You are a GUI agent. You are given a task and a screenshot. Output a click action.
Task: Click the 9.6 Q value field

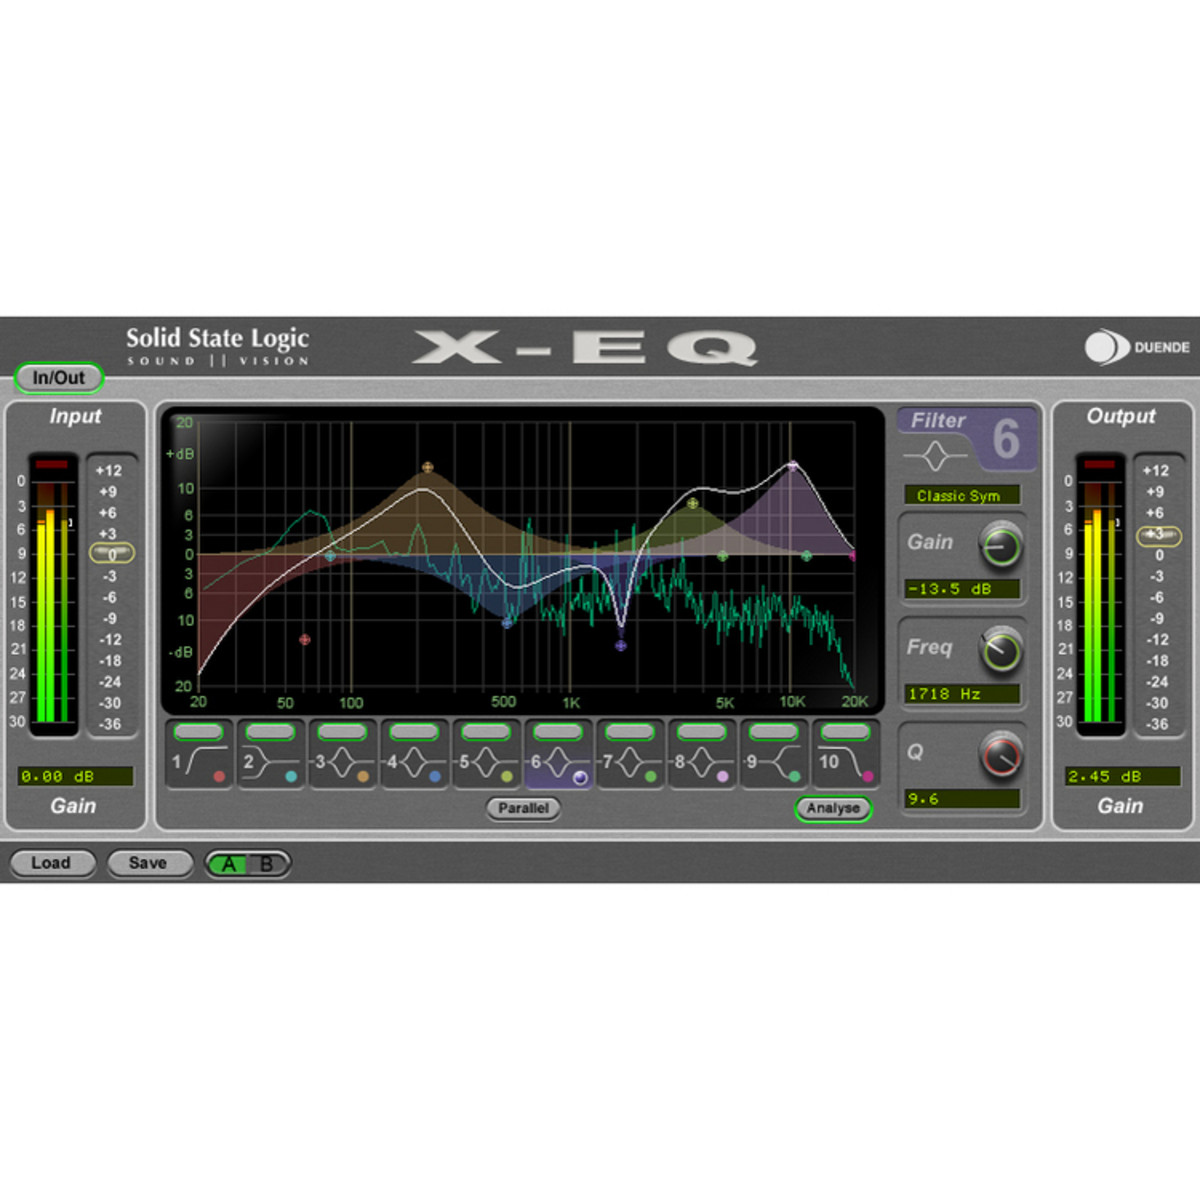(x=962, y=799)
